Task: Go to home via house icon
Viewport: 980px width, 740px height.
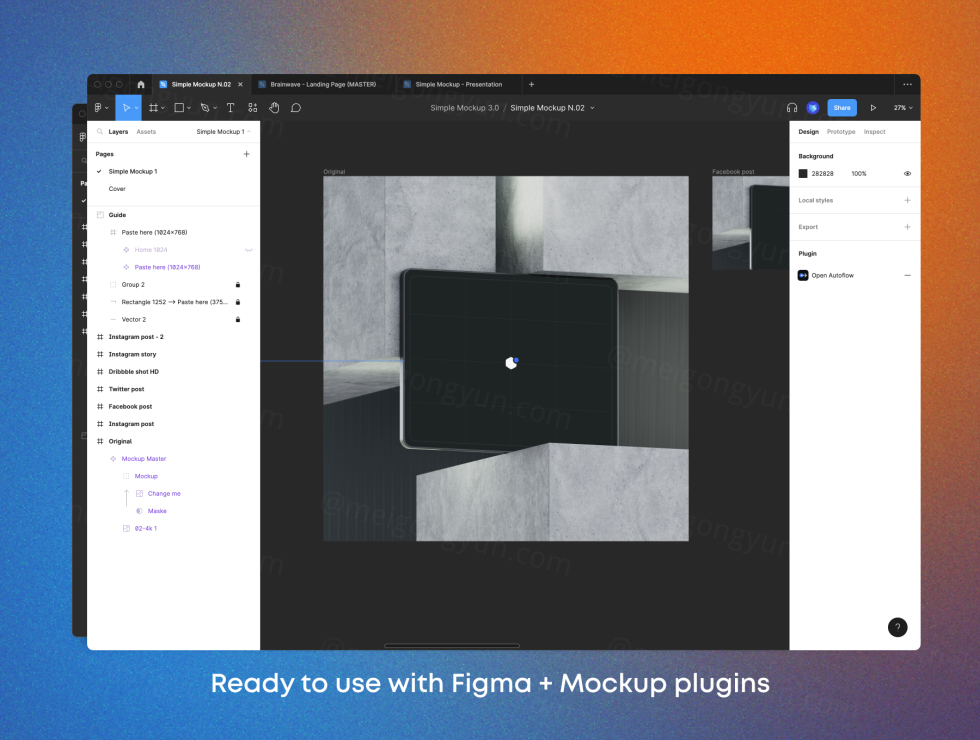Action: [x=141, y=85]
